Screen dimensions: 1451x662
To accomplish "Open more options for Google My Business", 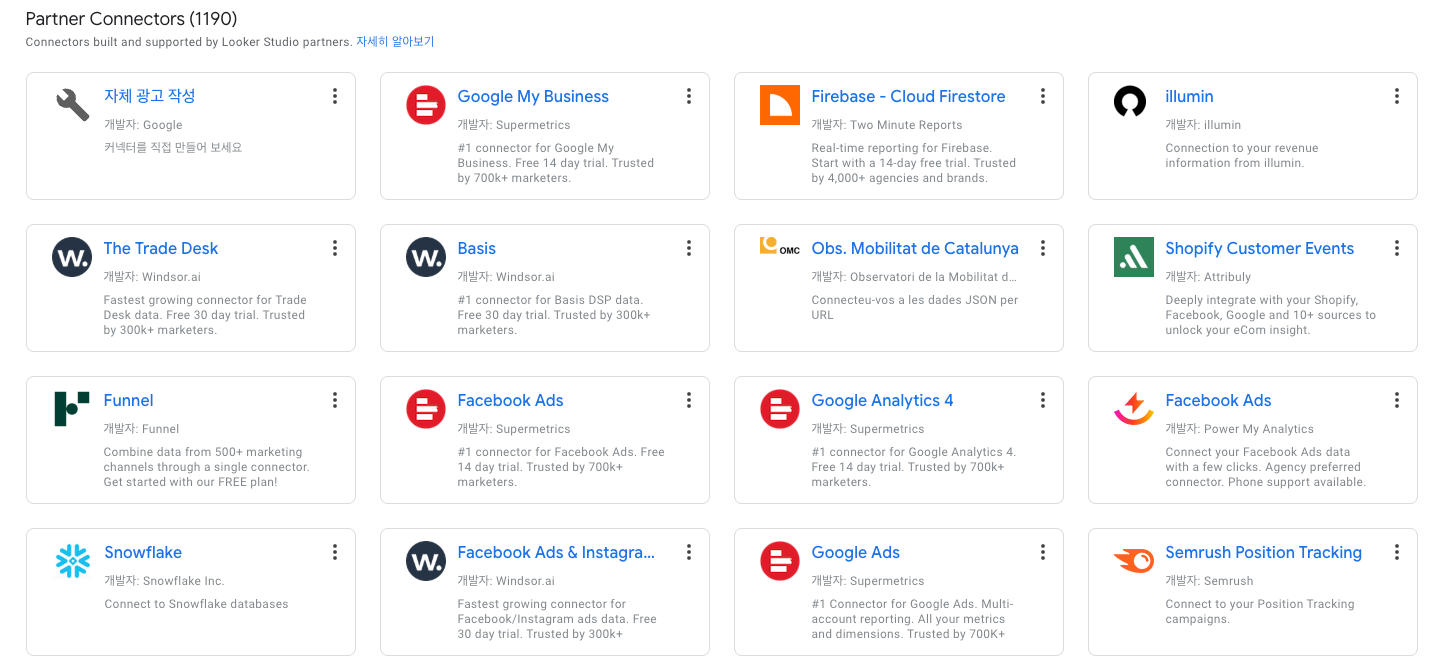I will 689,96.
